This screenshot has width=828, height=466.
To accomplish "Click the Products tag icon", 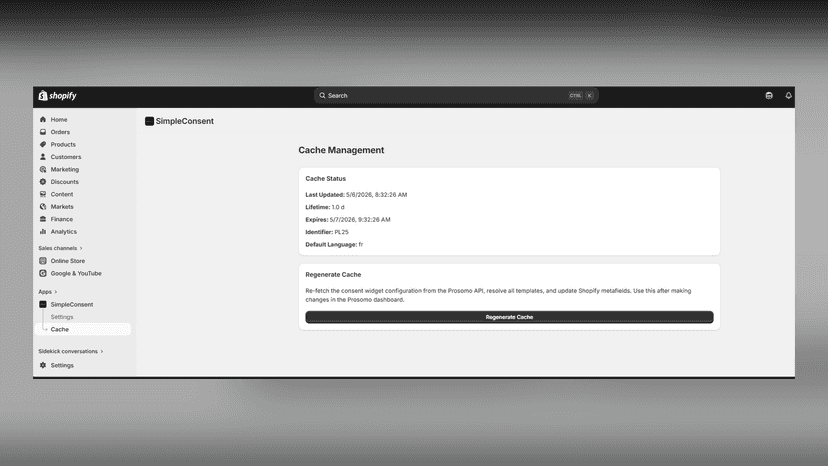I will 43,144.
